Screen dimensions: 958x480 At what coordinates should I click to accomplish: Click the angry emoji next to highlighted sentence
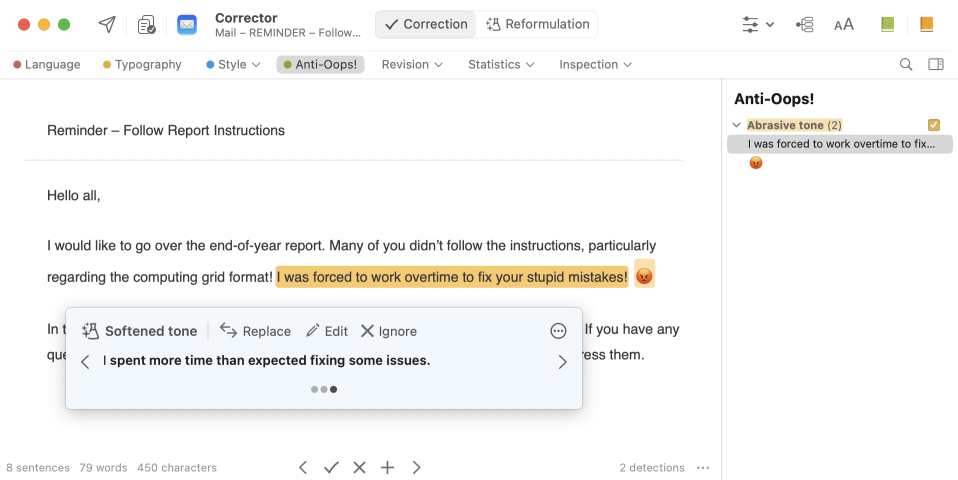point(645,276)
